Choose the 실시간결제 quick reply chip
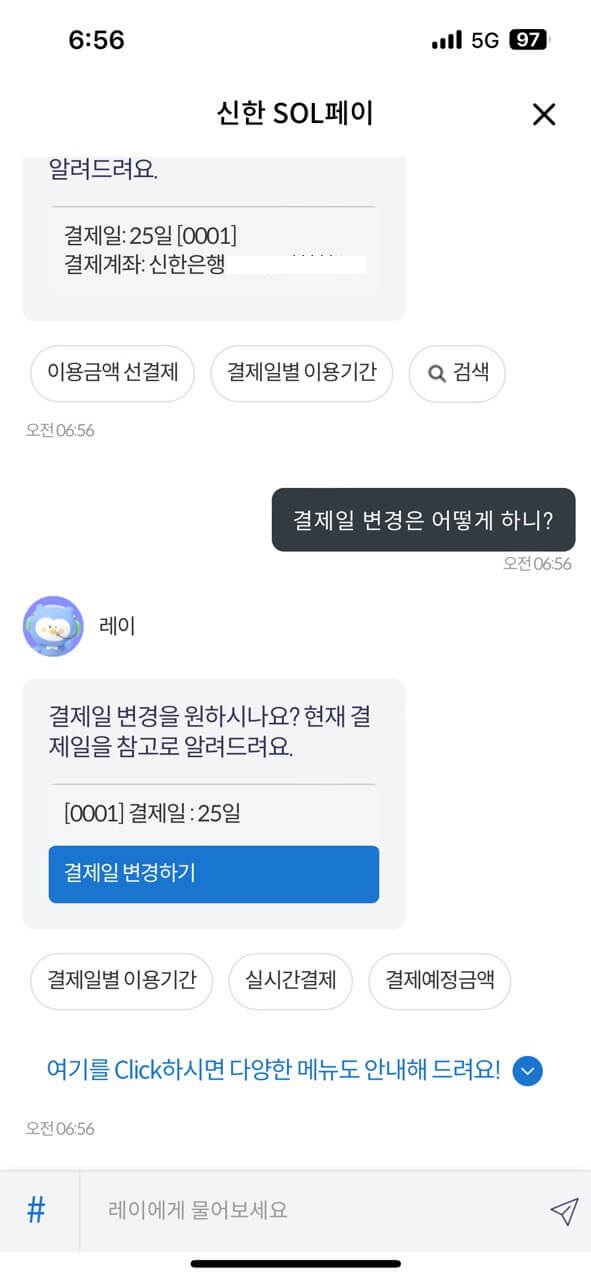This screenshot has width=591, height=1280. [291, 981]
